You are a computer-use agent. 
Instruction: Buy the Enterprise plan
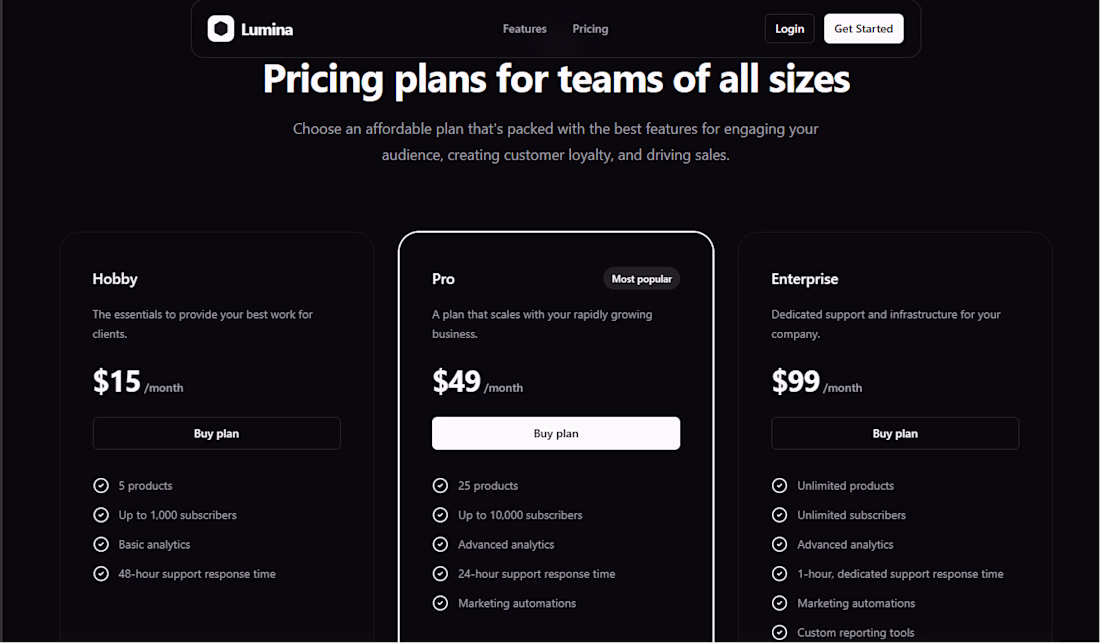tap(895, 433)
